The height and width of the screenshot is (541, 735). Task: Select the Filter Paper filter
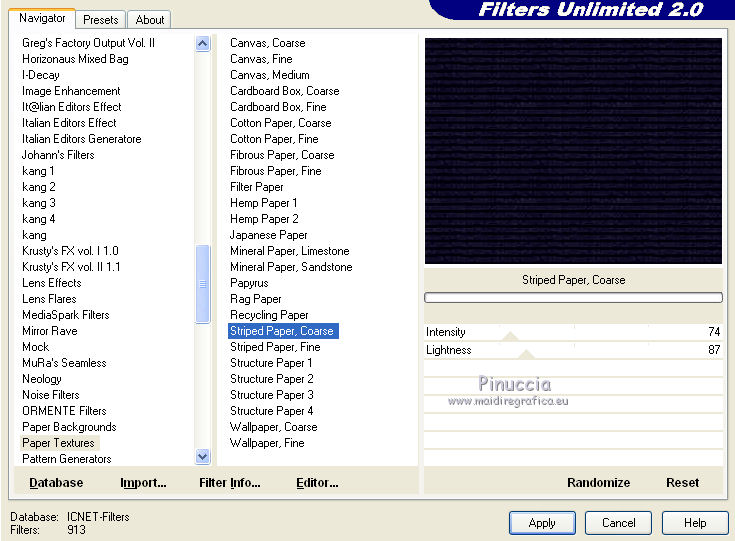point(256,187)
